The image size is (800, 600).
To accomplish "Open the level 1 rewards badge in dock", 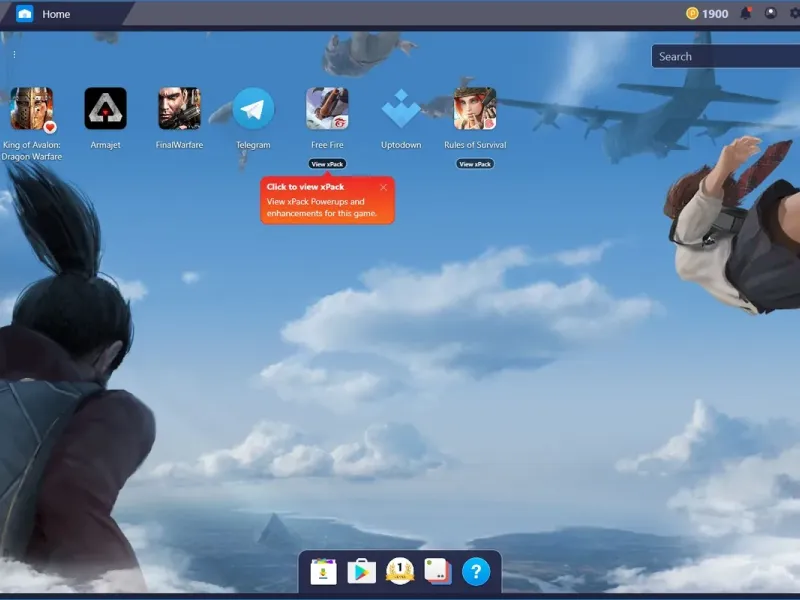I will pyautogui.click(x=400, y=571).
